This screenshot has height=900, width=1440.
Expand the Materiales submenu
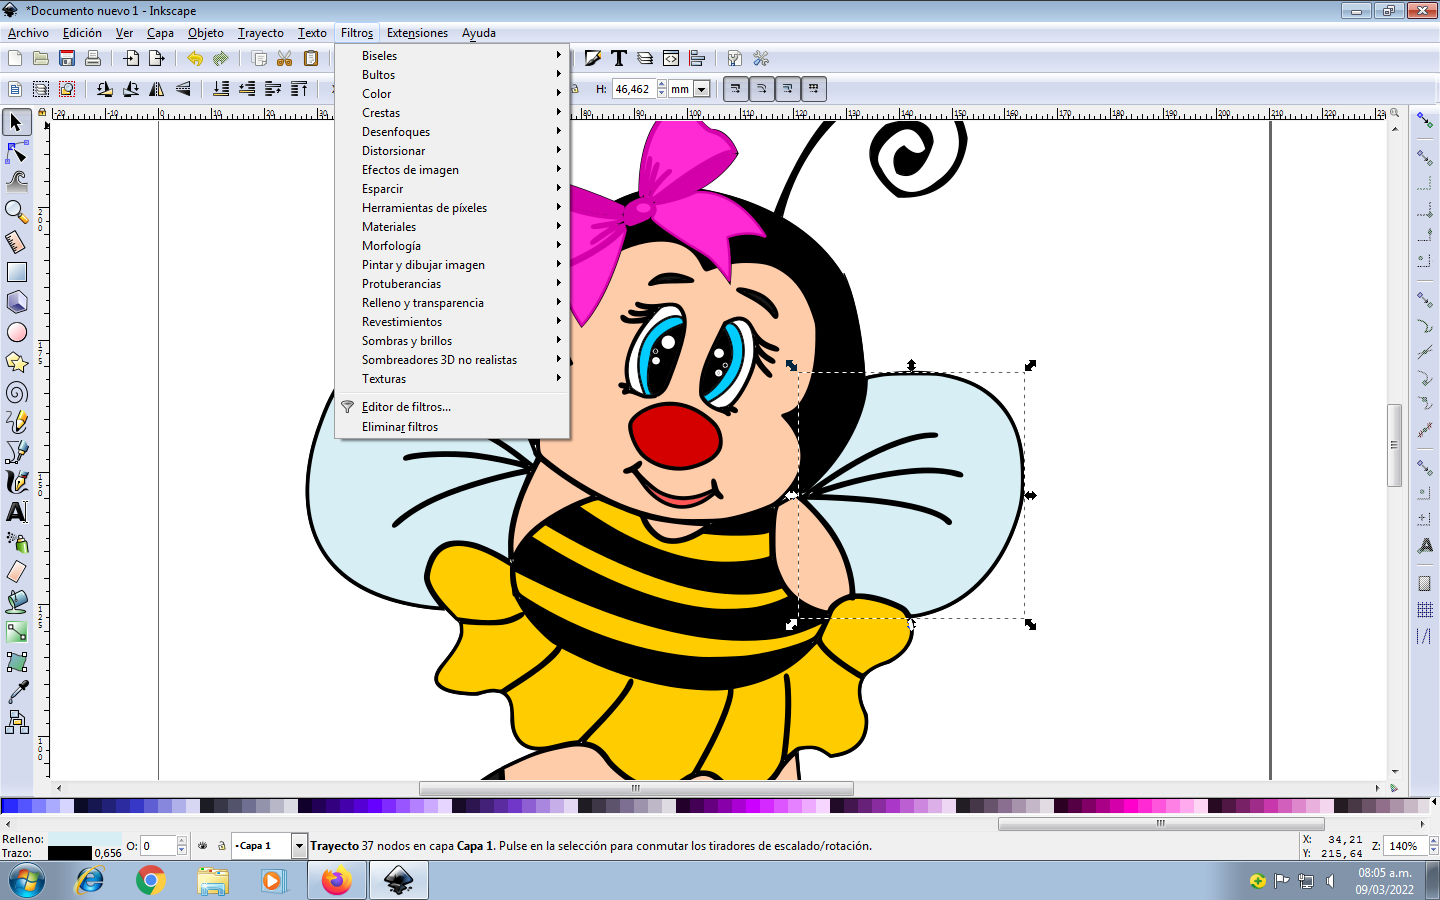pyautogui.click(x=452, y=227)
